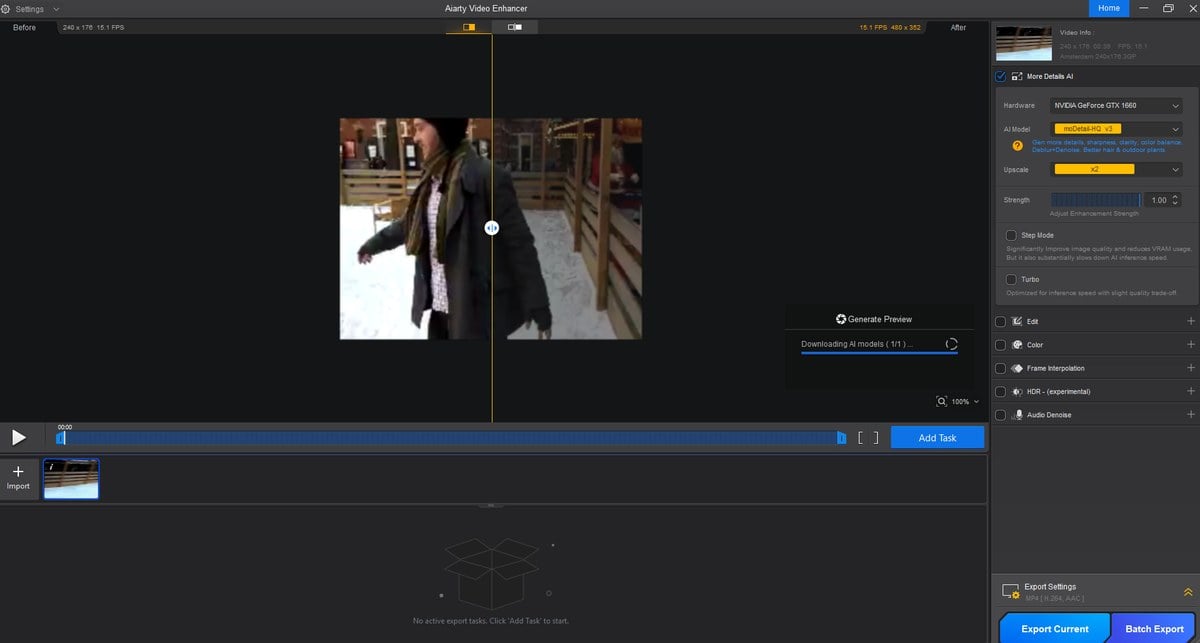Play the video preview
The image size is (1200, 643).
tap(18, 437)
